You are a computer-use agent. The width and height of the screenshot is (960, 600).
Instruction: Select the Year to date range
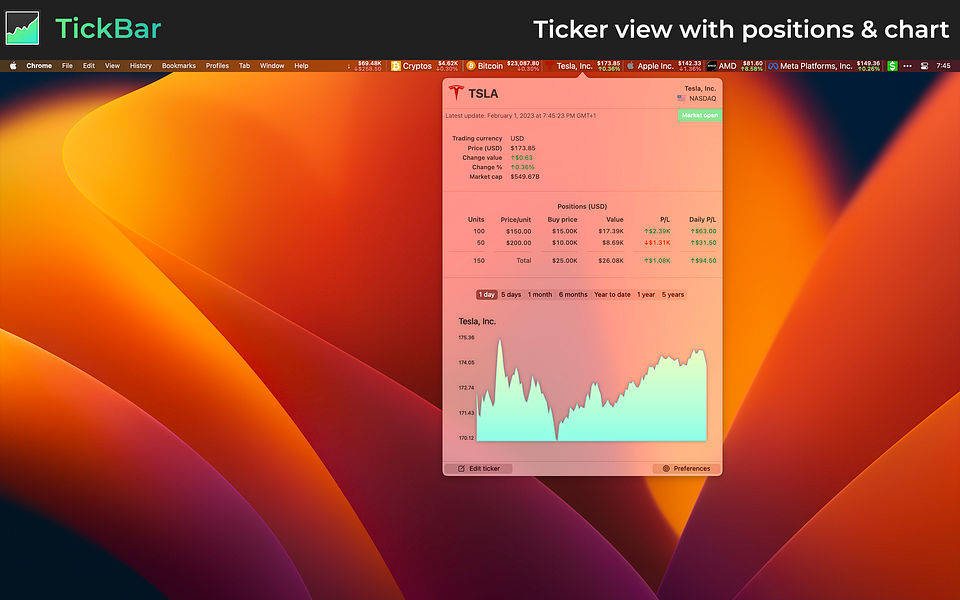point(612,294)
